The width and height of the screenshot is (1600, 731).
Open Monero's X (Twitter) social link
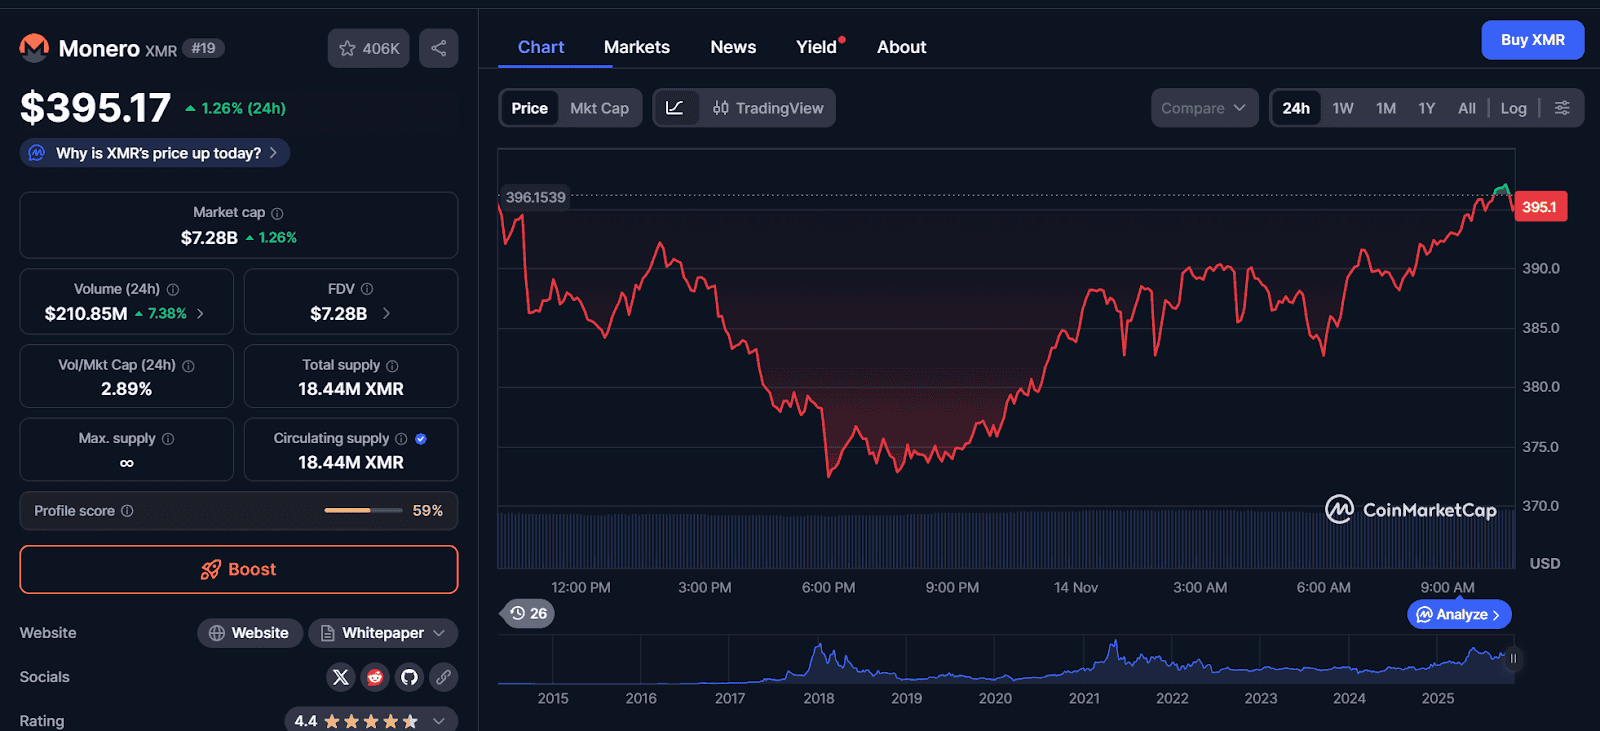(341, 677)
